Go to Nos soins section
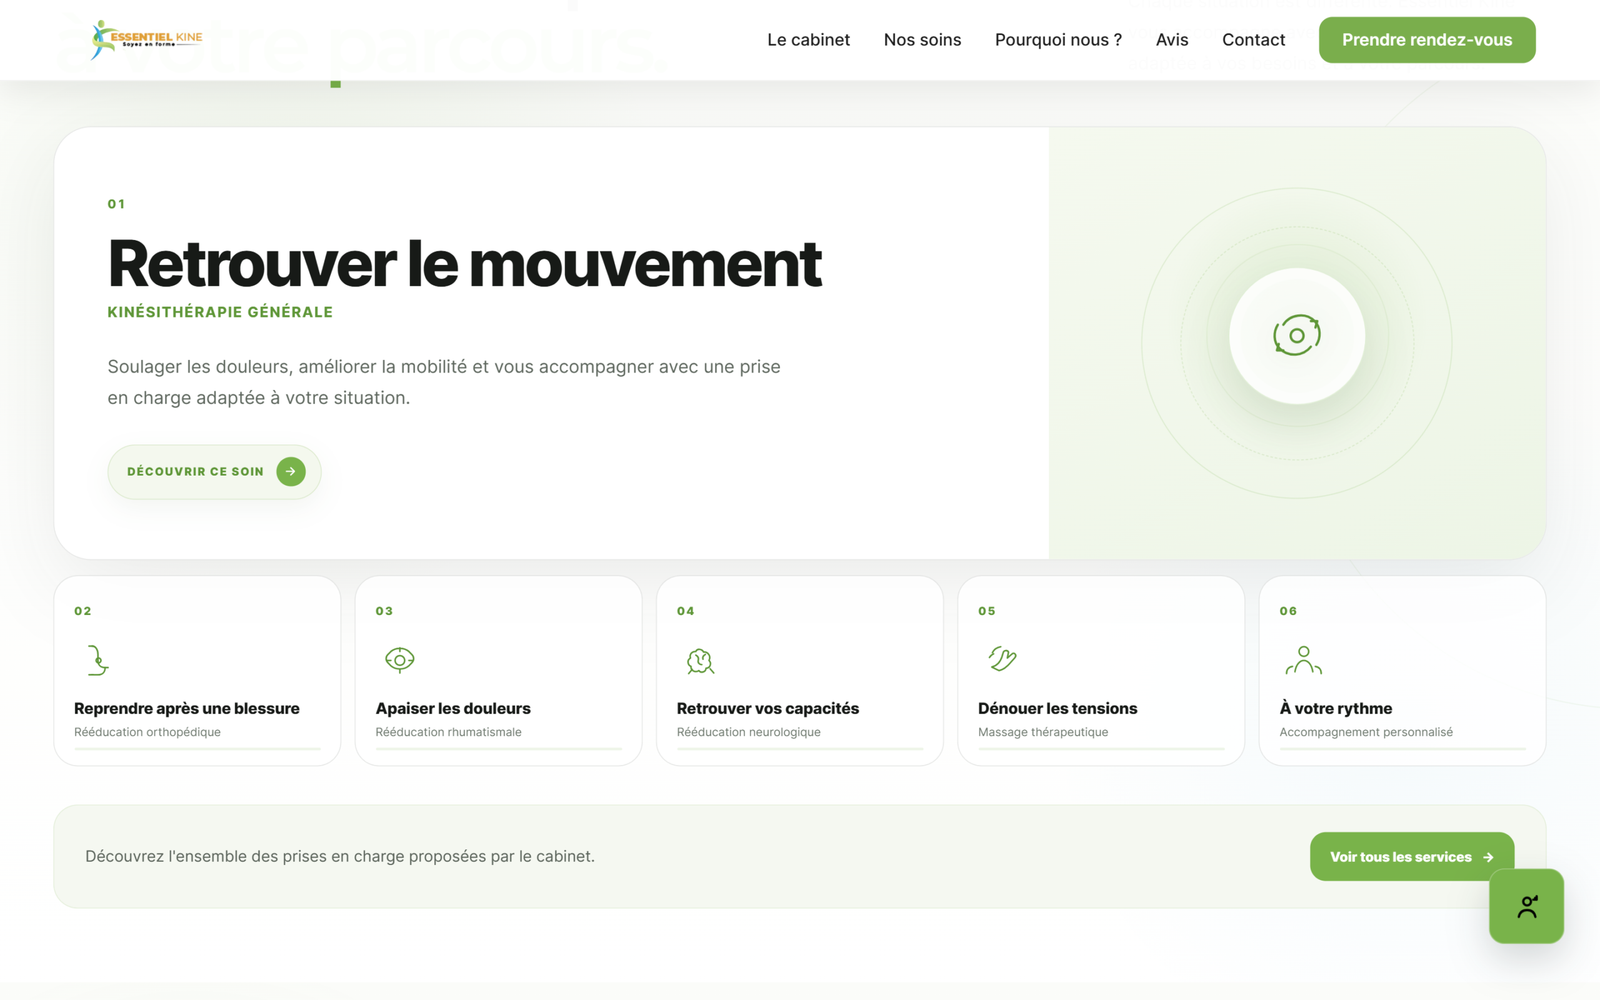1600x1000 pixels. (922, 40)
